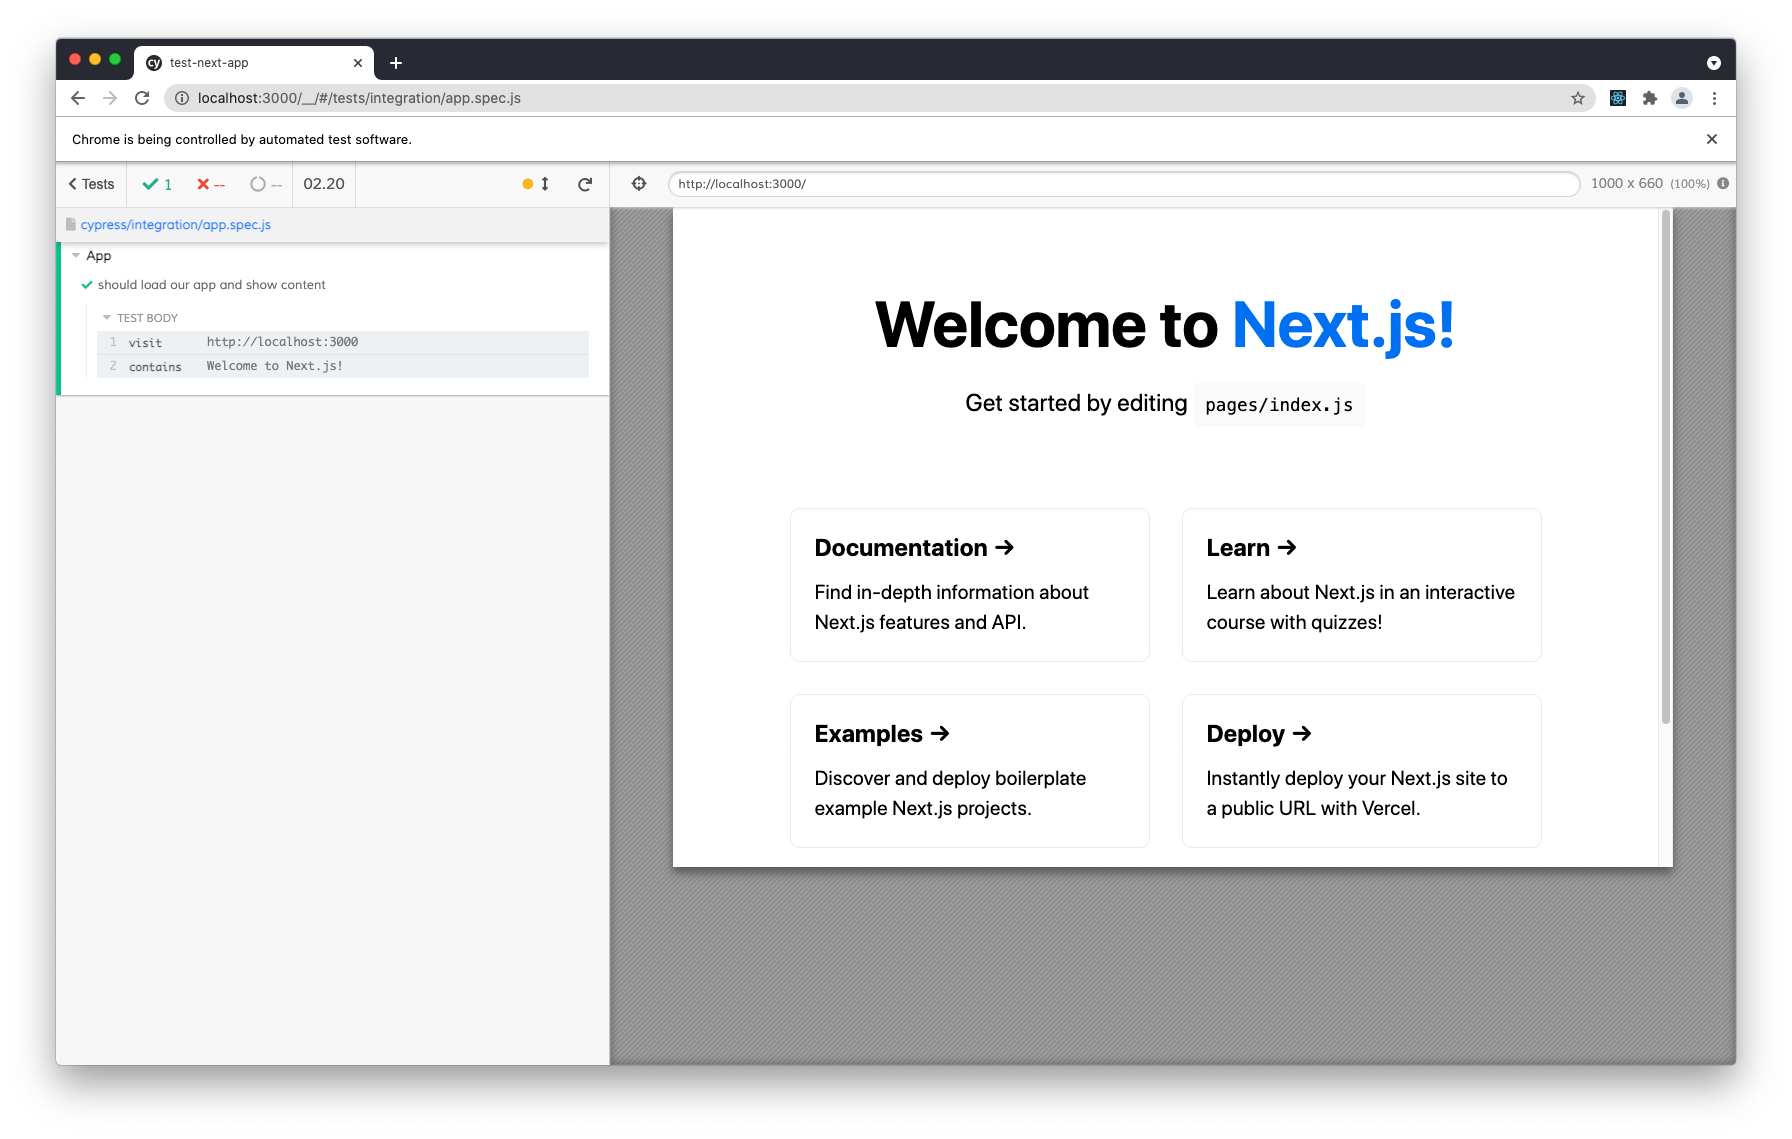Screen dimensions: 1792x1139
Task: Open the Chrome extensions puzzle icon
Action: tap(1650, 98)
